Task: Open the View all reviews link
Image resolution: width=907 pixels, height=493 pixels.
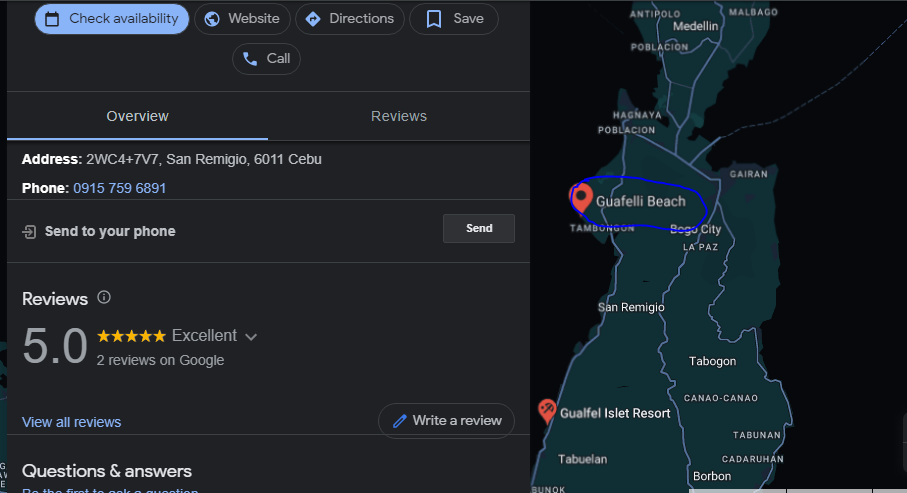Action: 71,422
